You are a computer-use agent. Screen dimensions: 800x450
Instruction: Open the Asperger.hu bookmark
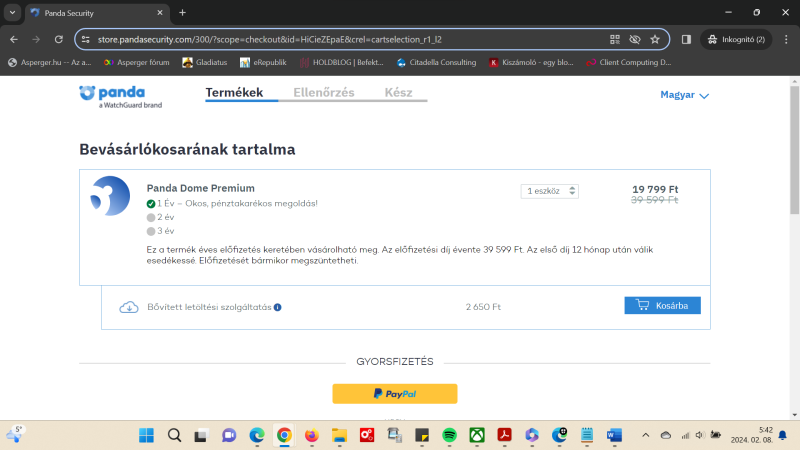(49, 62)
